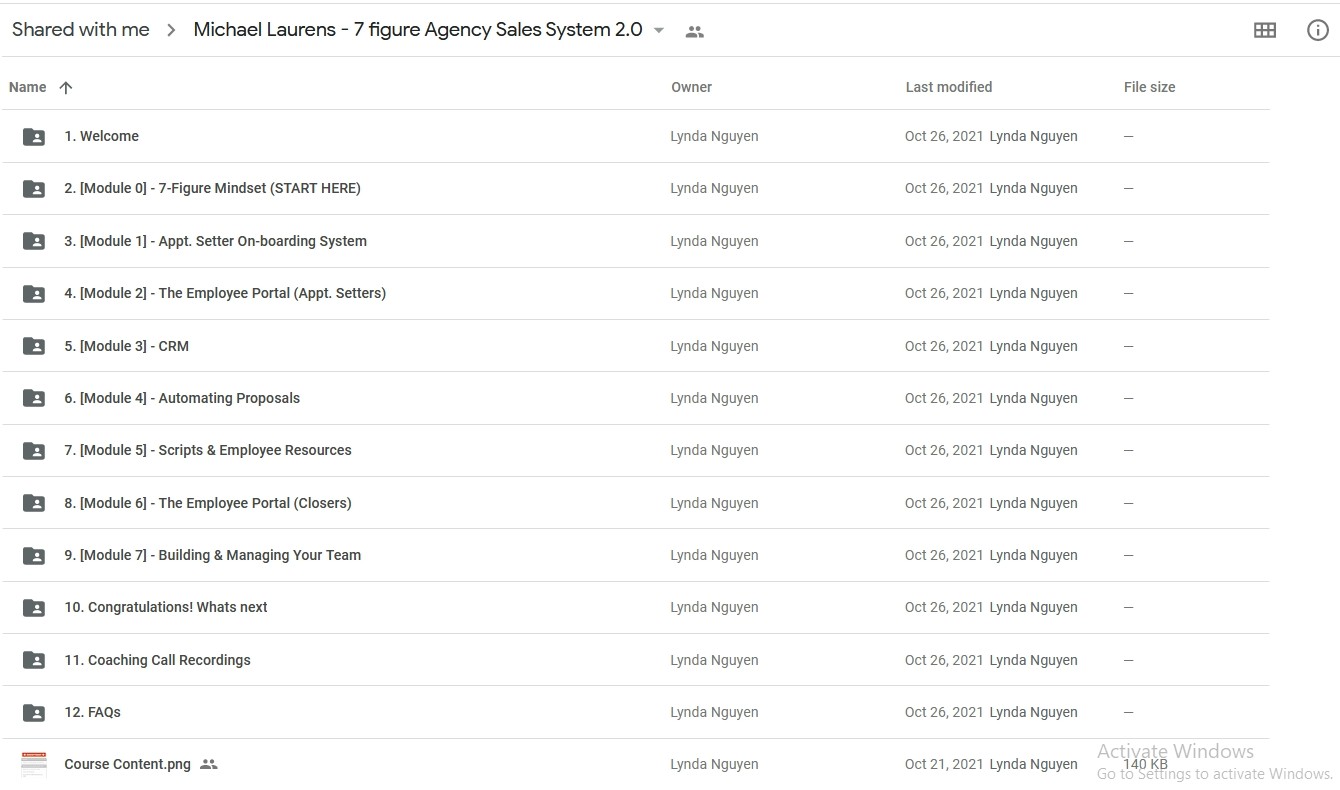
Task: Switch to grid layout view
Action: (1265, 30)
